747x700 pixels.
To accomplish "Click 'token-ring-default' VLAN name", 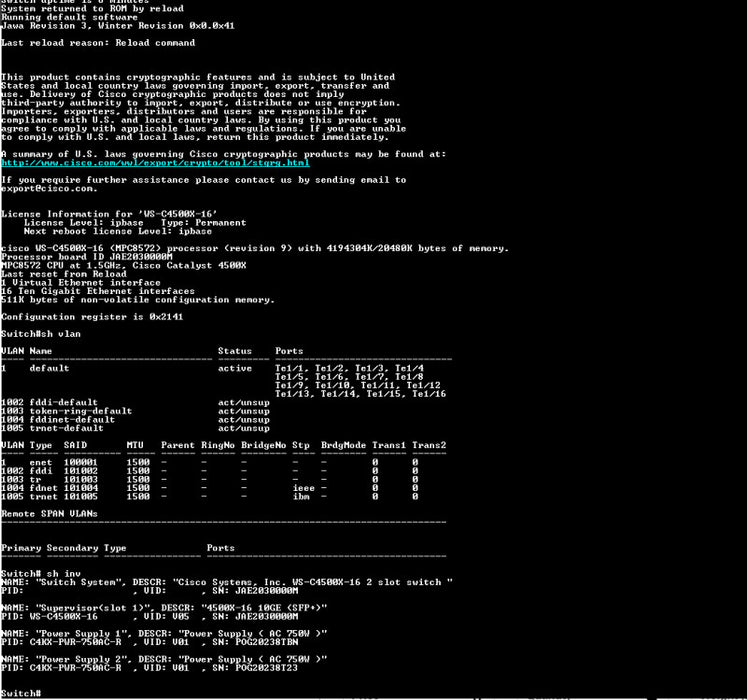I will (x=81, y=411).
